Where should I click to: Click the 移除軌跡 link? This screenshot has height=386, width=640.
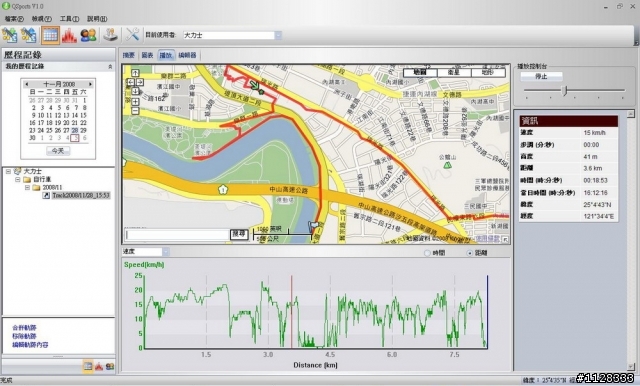(x=24, y=336)
